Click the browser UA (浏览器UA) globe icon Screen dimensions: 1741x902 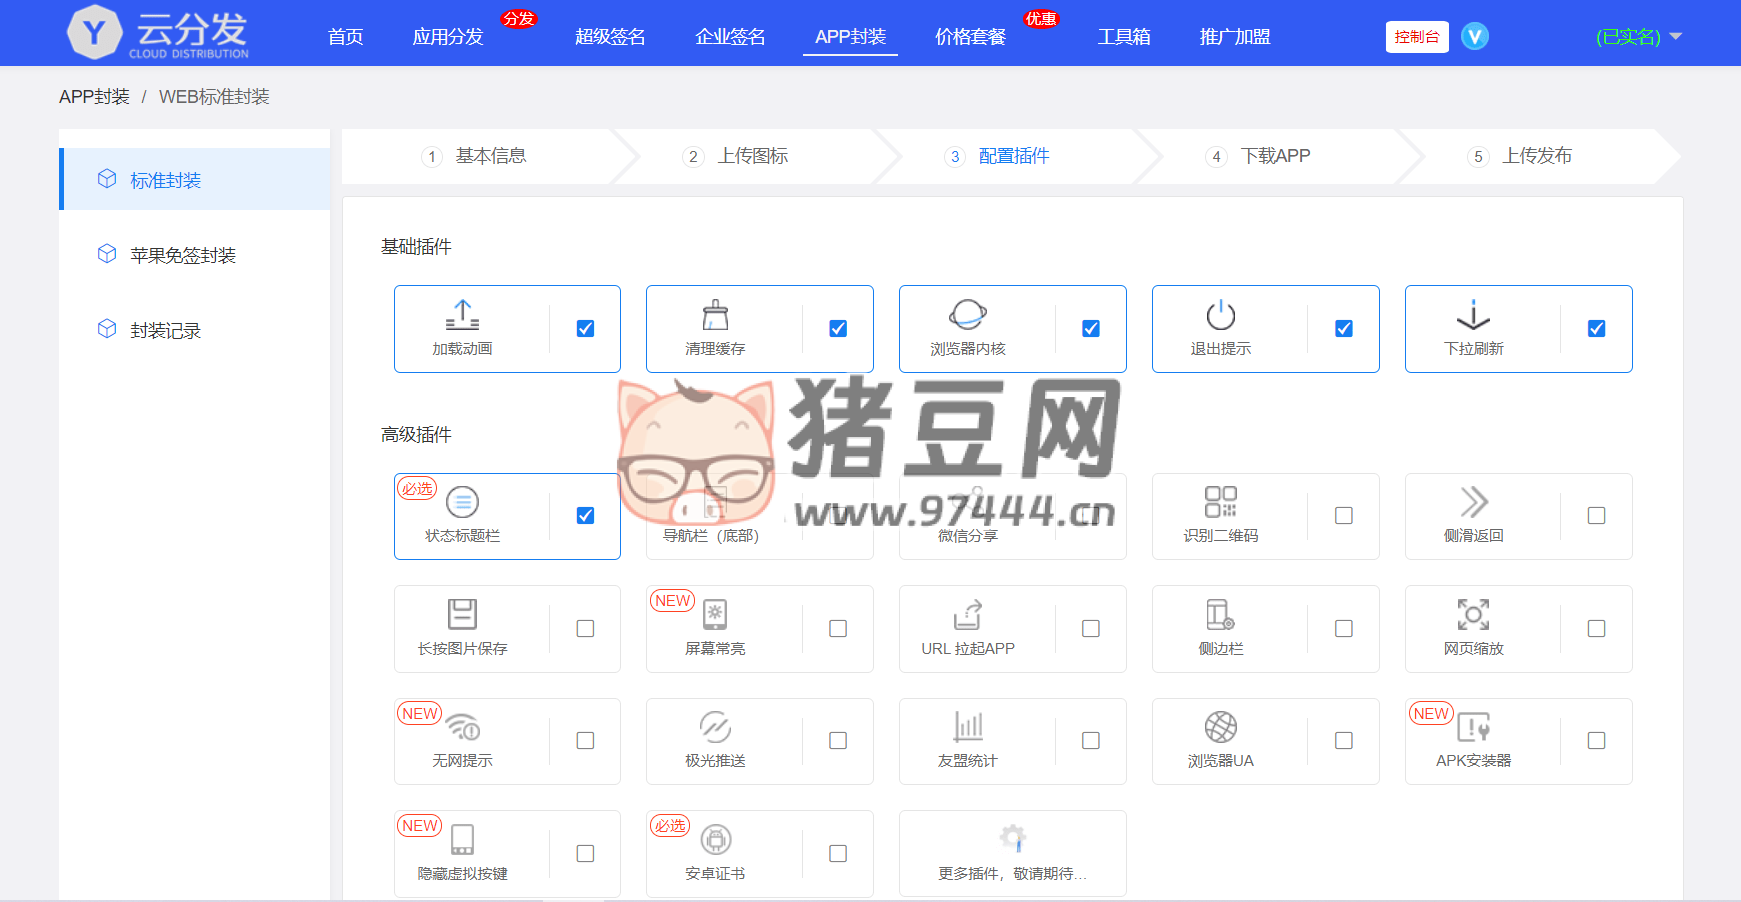(x=1221, y=727)
